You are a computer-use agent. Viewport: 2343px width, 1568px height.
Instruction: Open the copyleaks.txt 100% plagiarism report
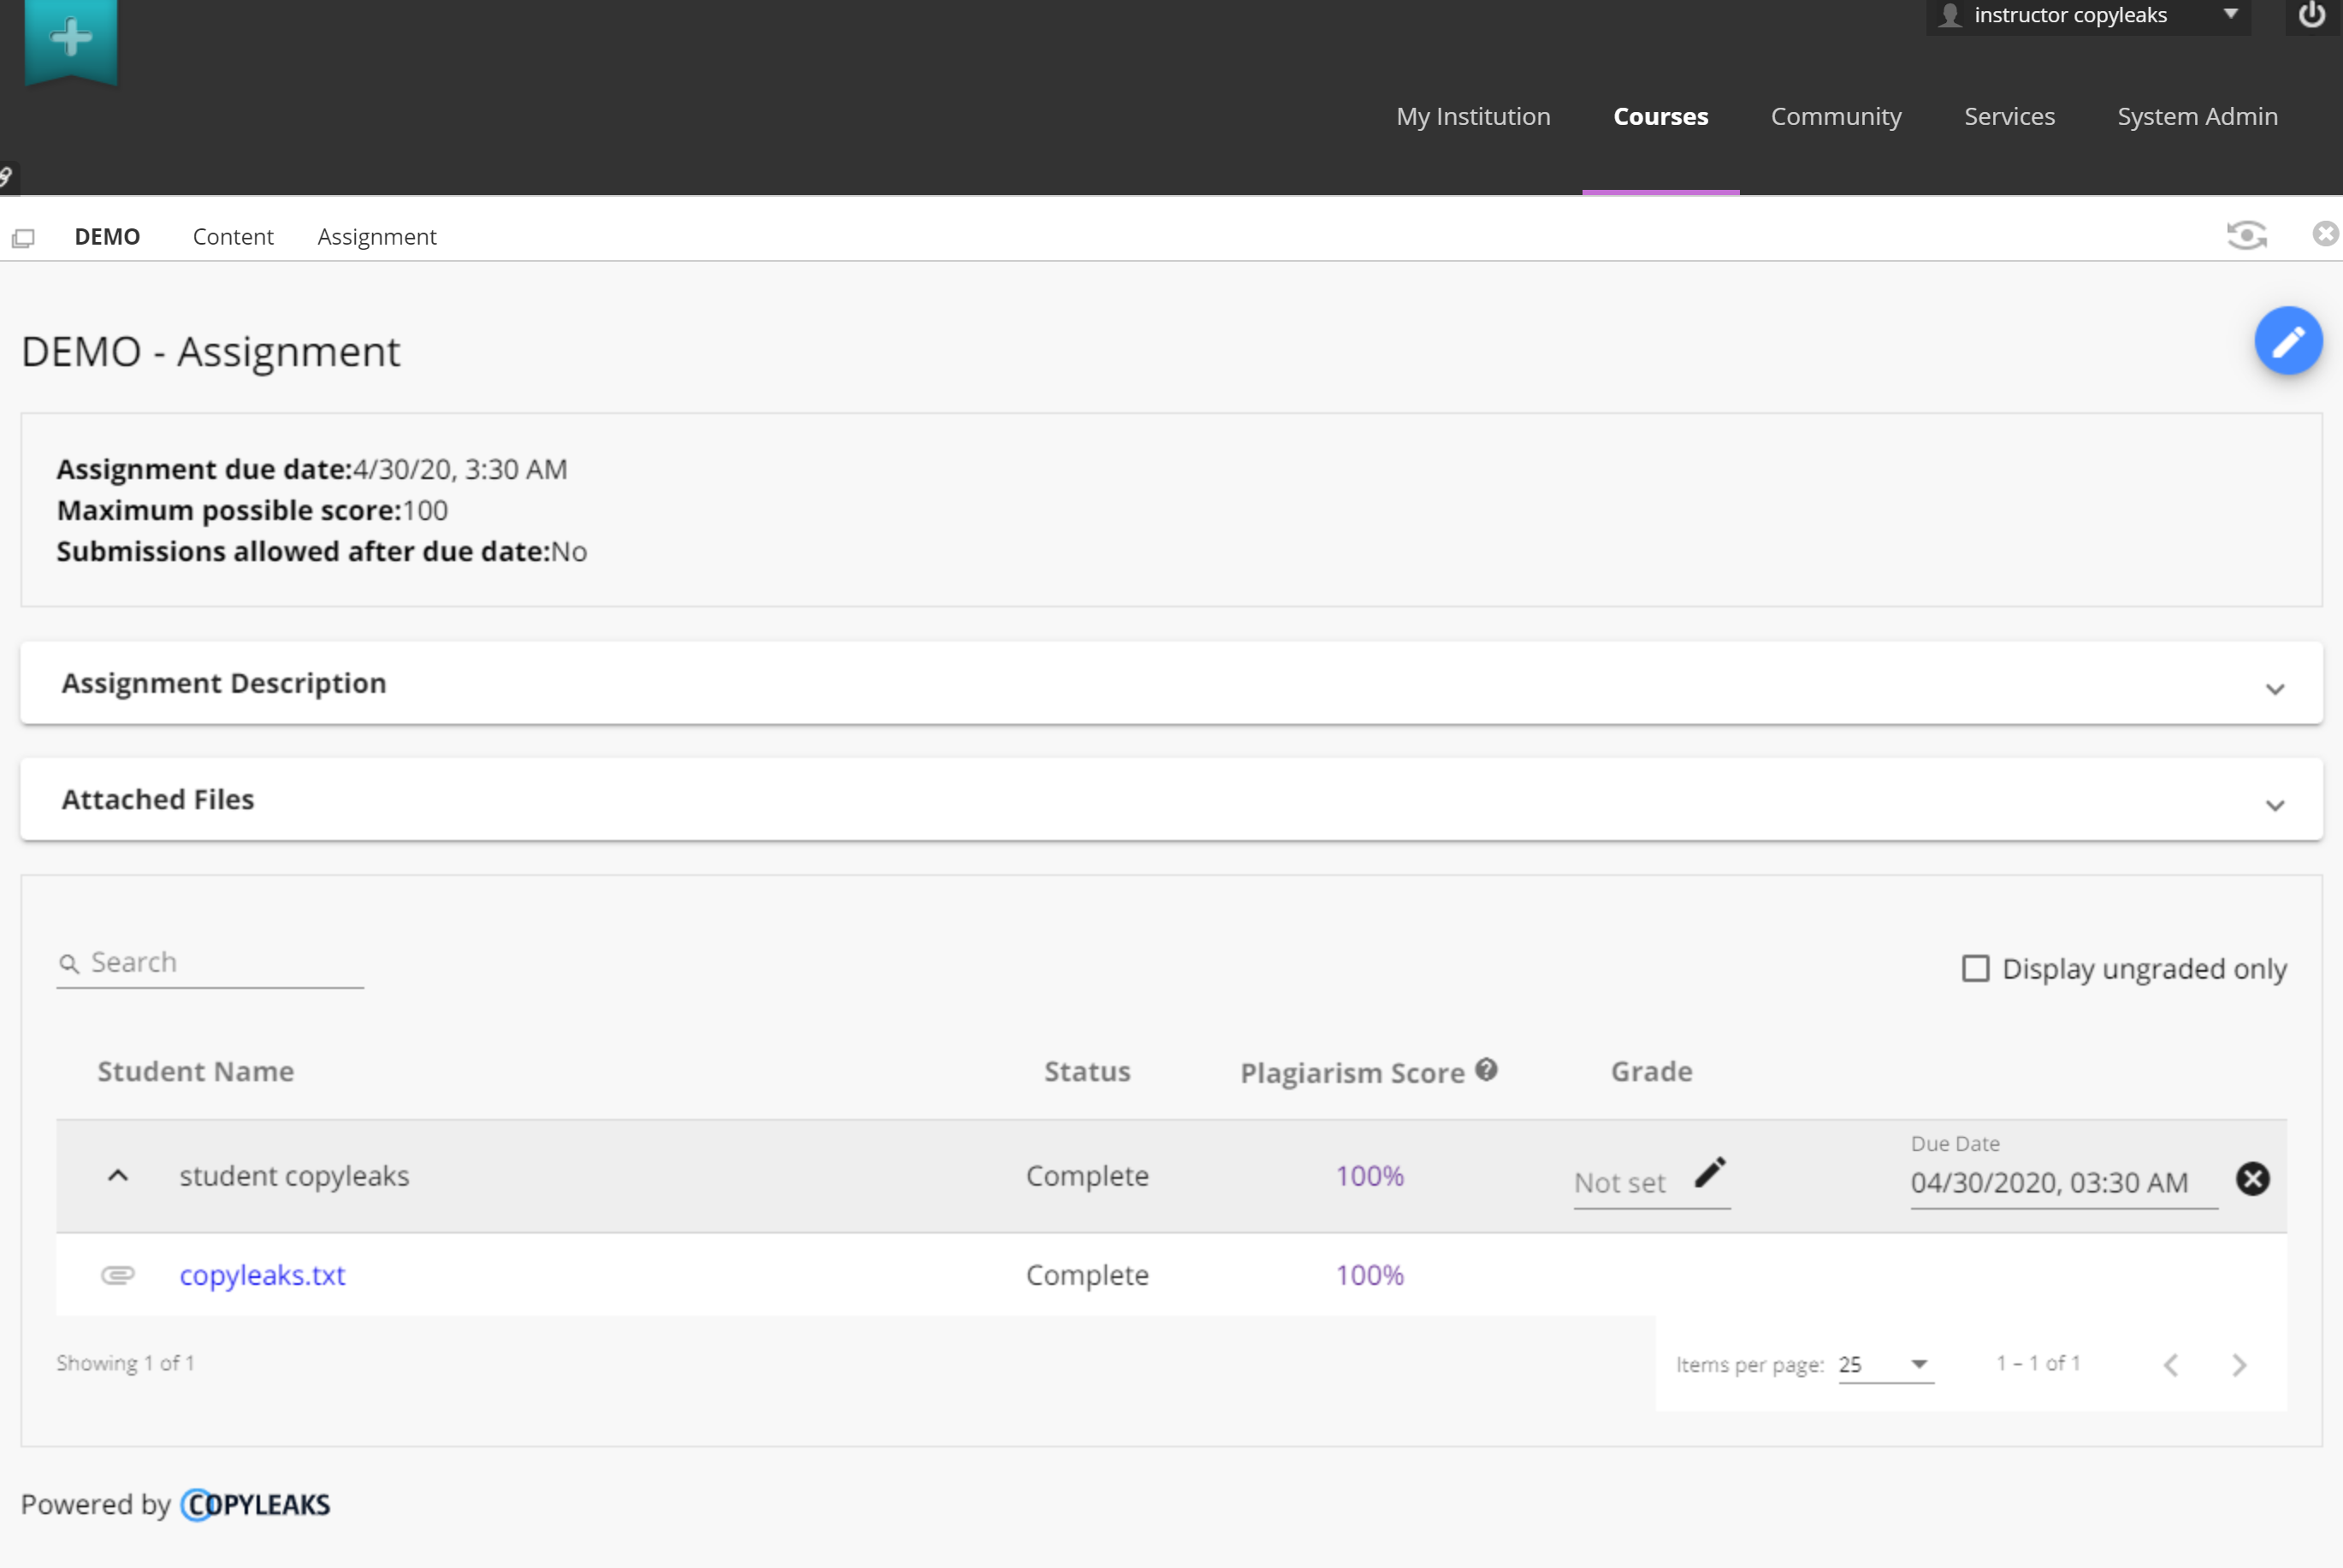1370,1275
